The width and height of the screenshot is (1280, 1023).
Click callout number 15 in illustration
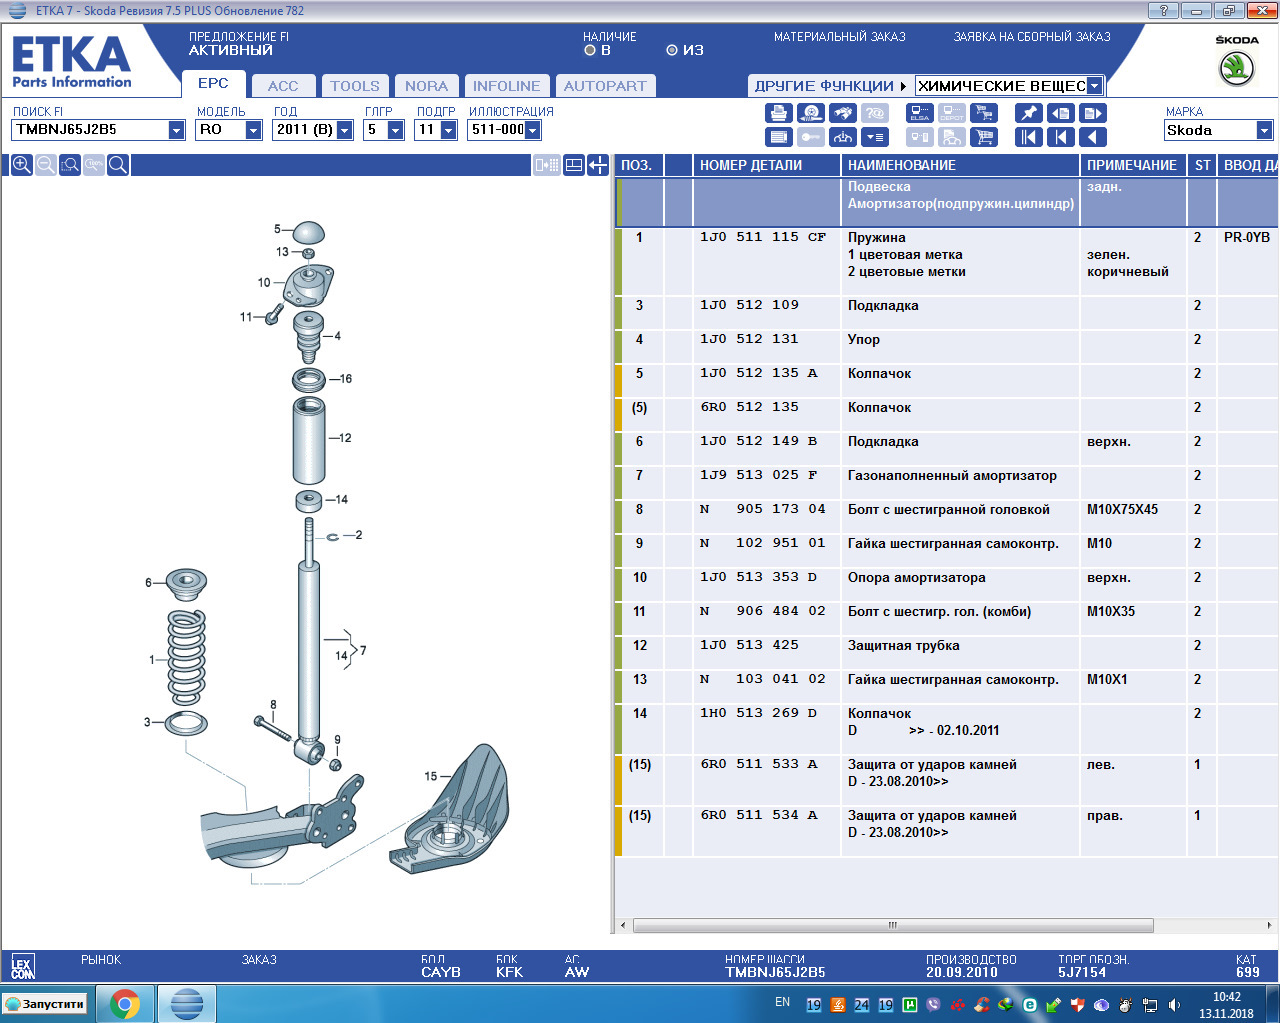click(x=431, y=776)
